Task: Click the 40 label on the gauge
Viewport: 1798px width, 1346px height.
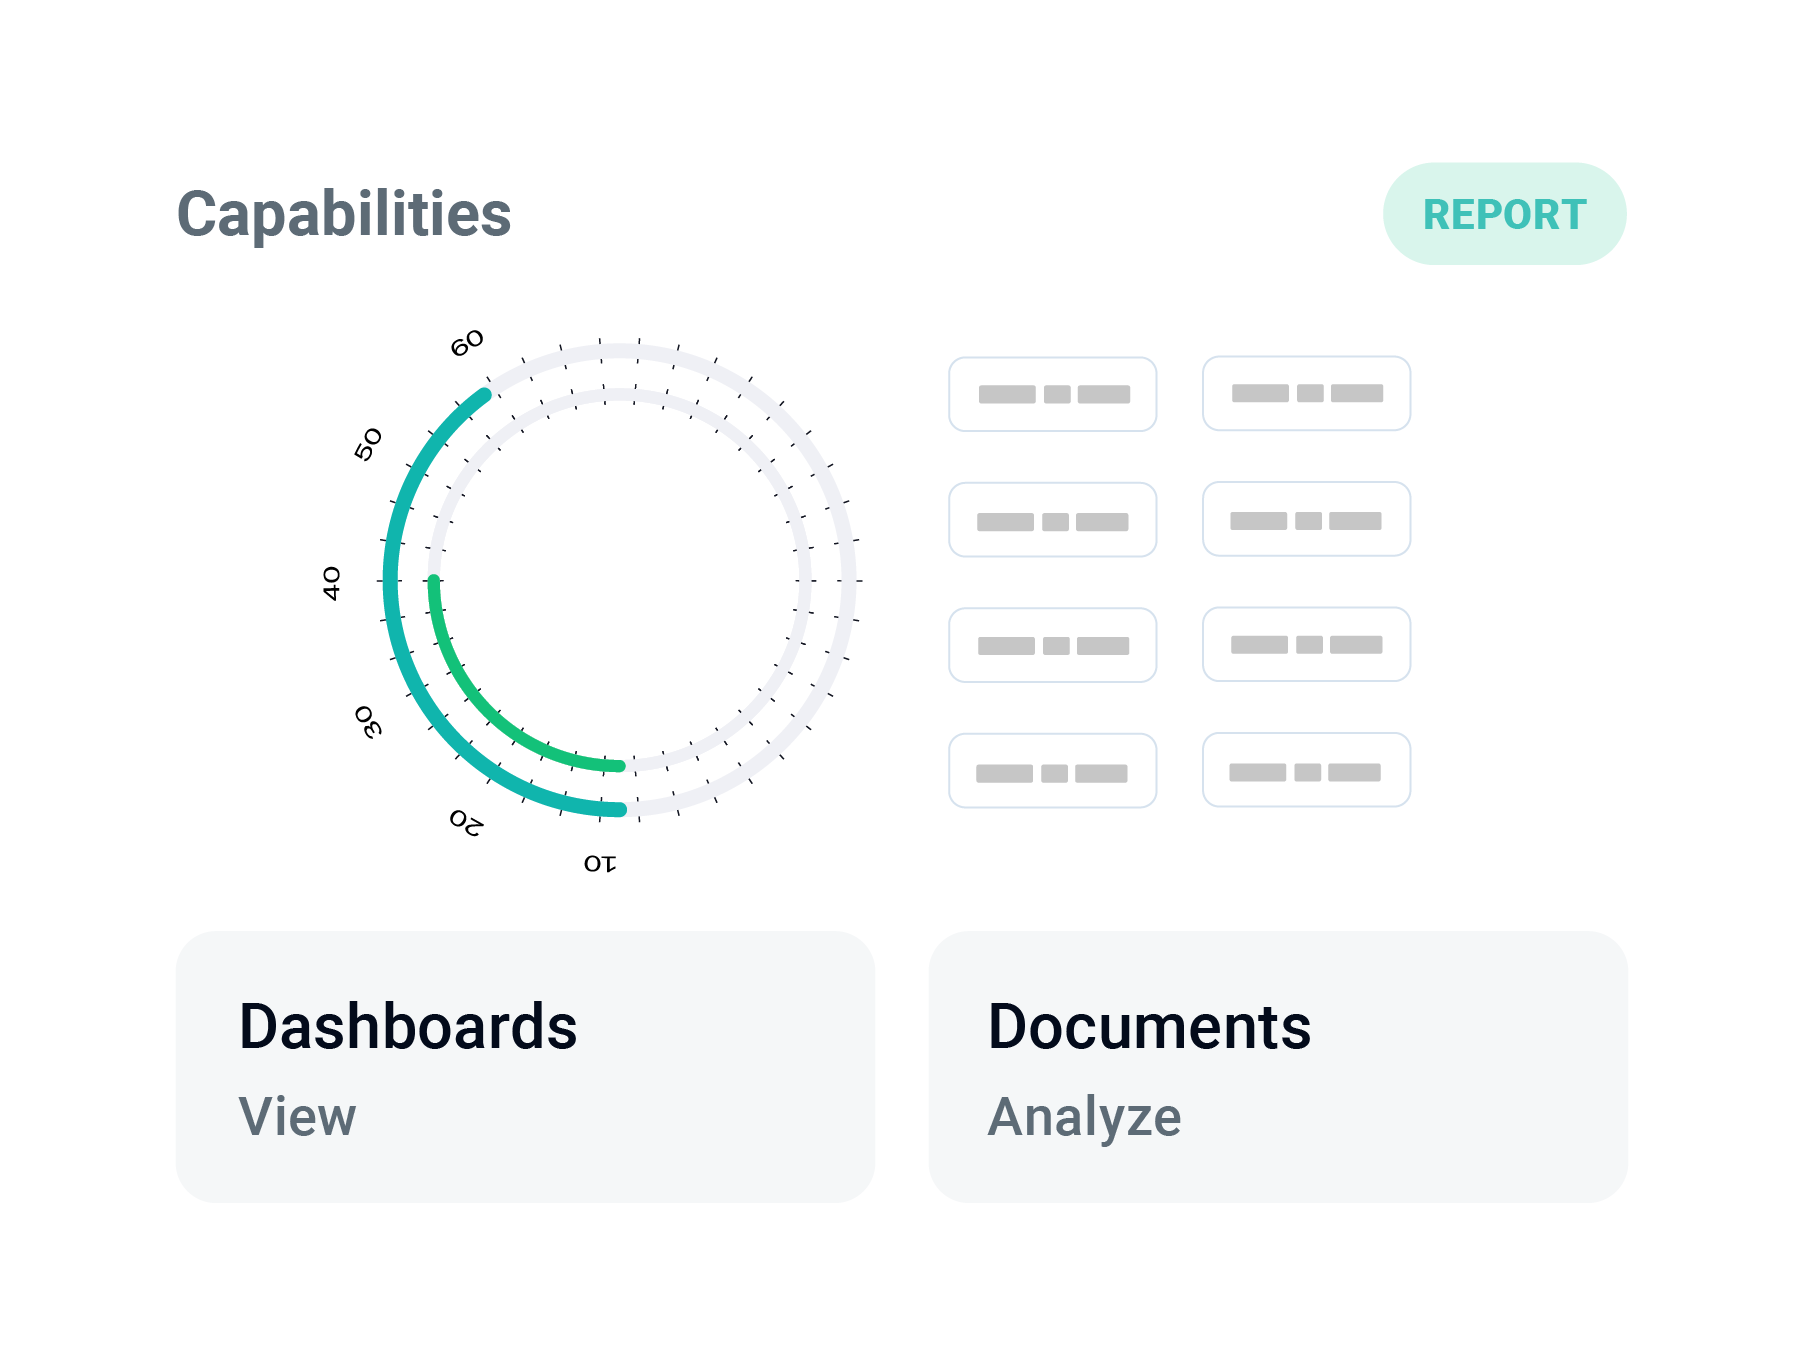Action: pos(331,583)
